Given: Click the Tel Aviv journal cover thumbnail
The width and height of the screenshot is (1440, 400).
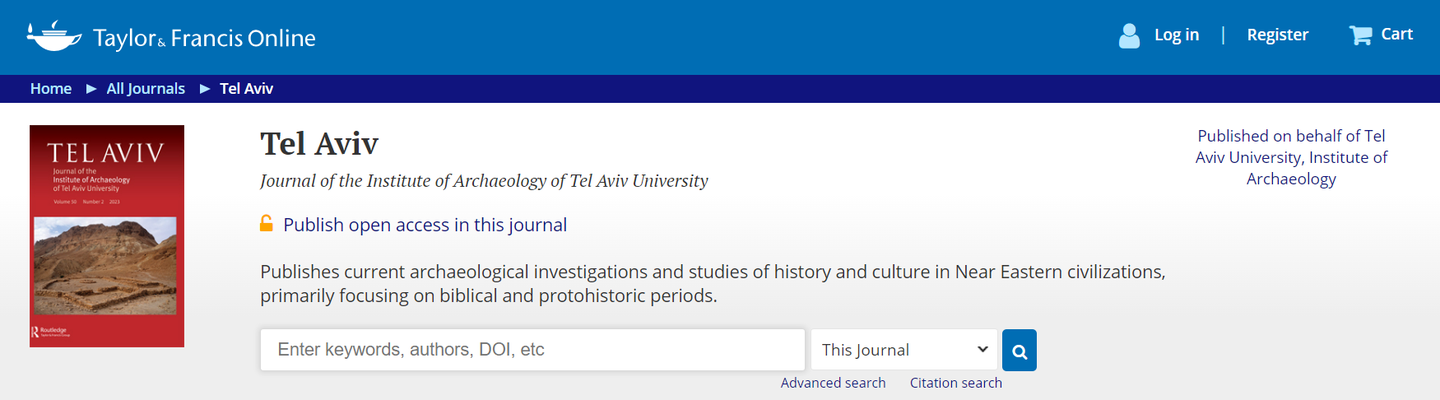Looking at the screenshot, I should coord(107,236).
